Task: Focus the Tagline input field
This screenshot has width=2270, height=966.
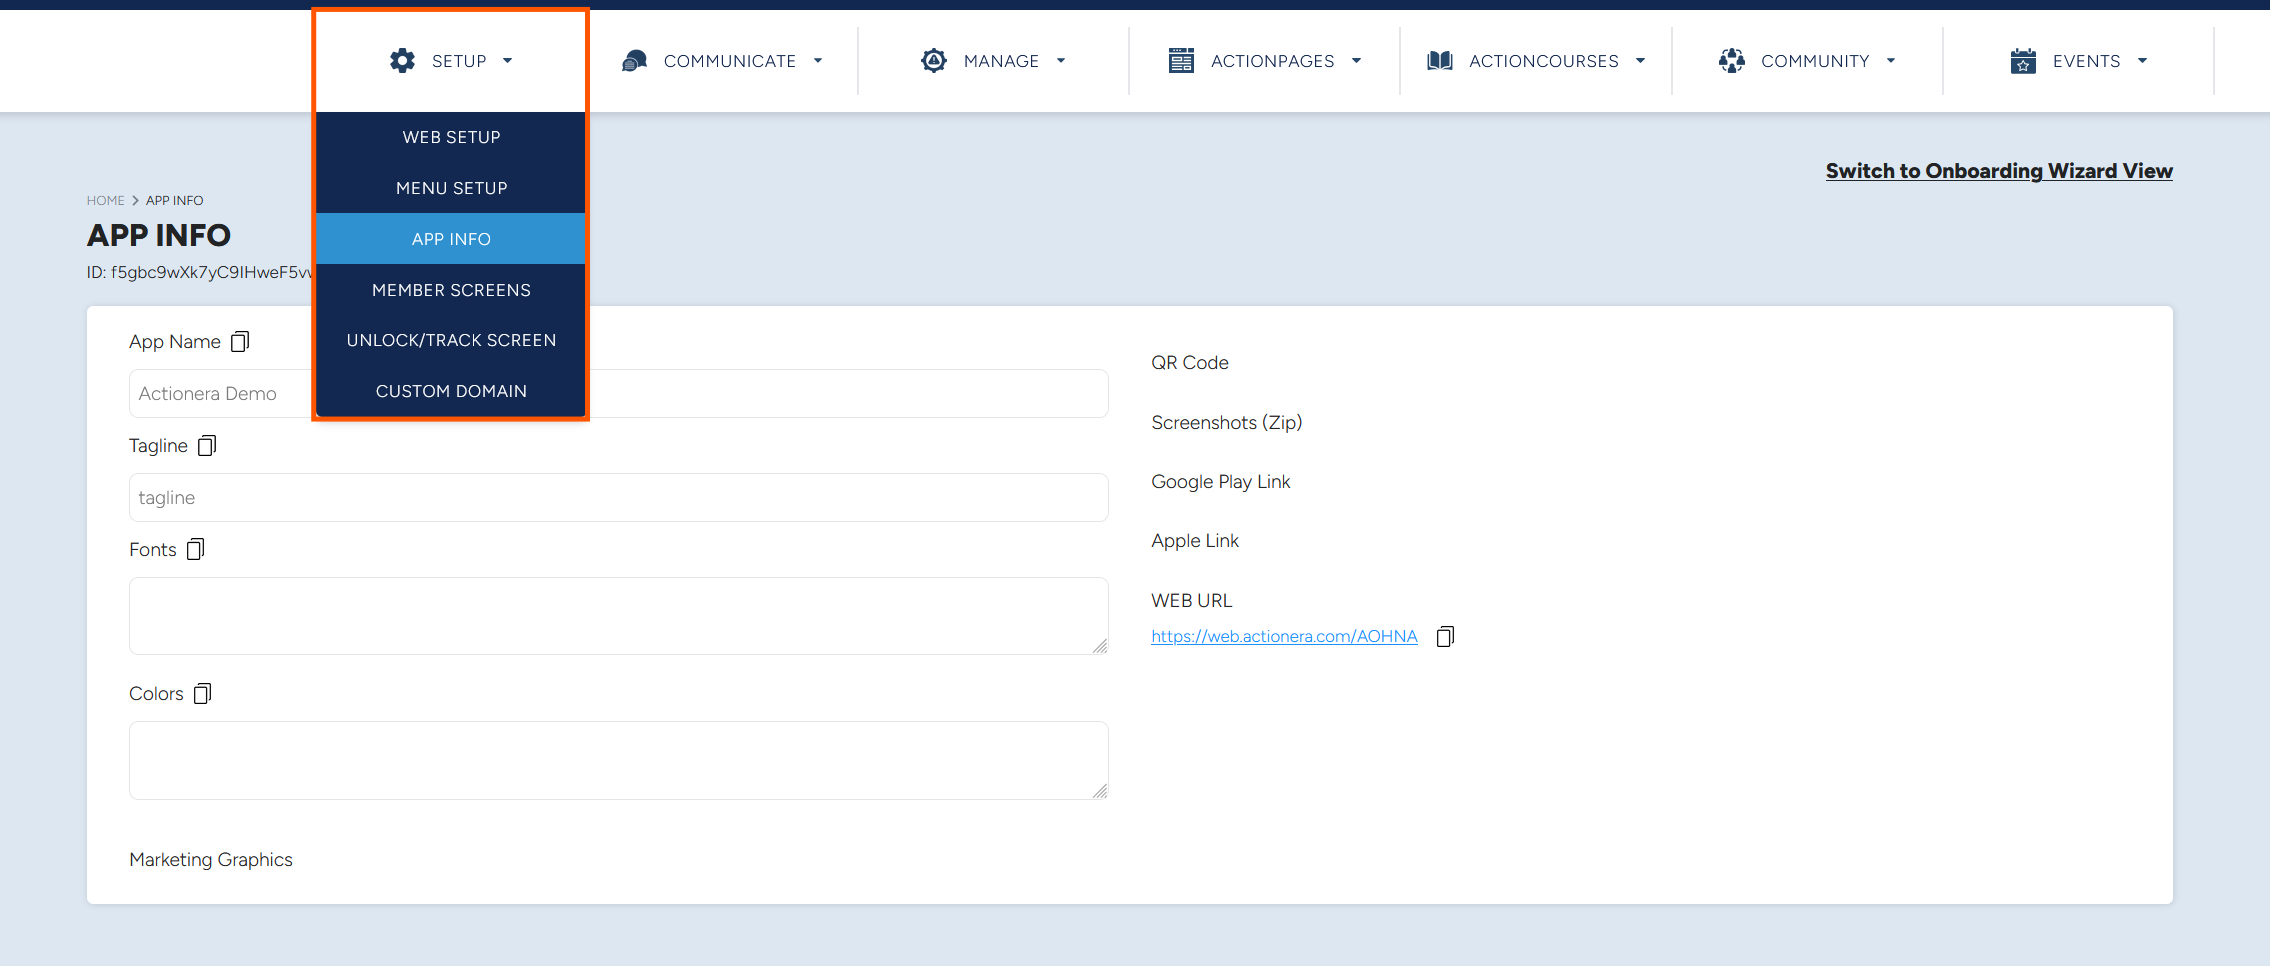Action: point(618,498)
